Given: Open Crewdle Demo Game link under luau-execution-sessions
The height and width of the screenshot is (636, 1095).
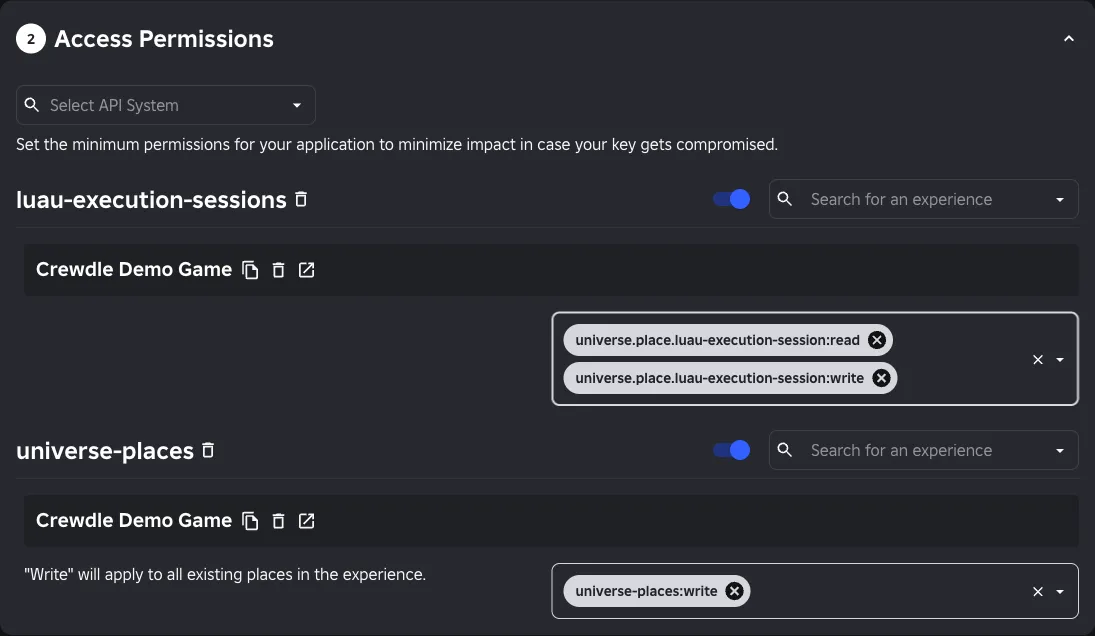Looking at the screenshot, I should 307,269.
